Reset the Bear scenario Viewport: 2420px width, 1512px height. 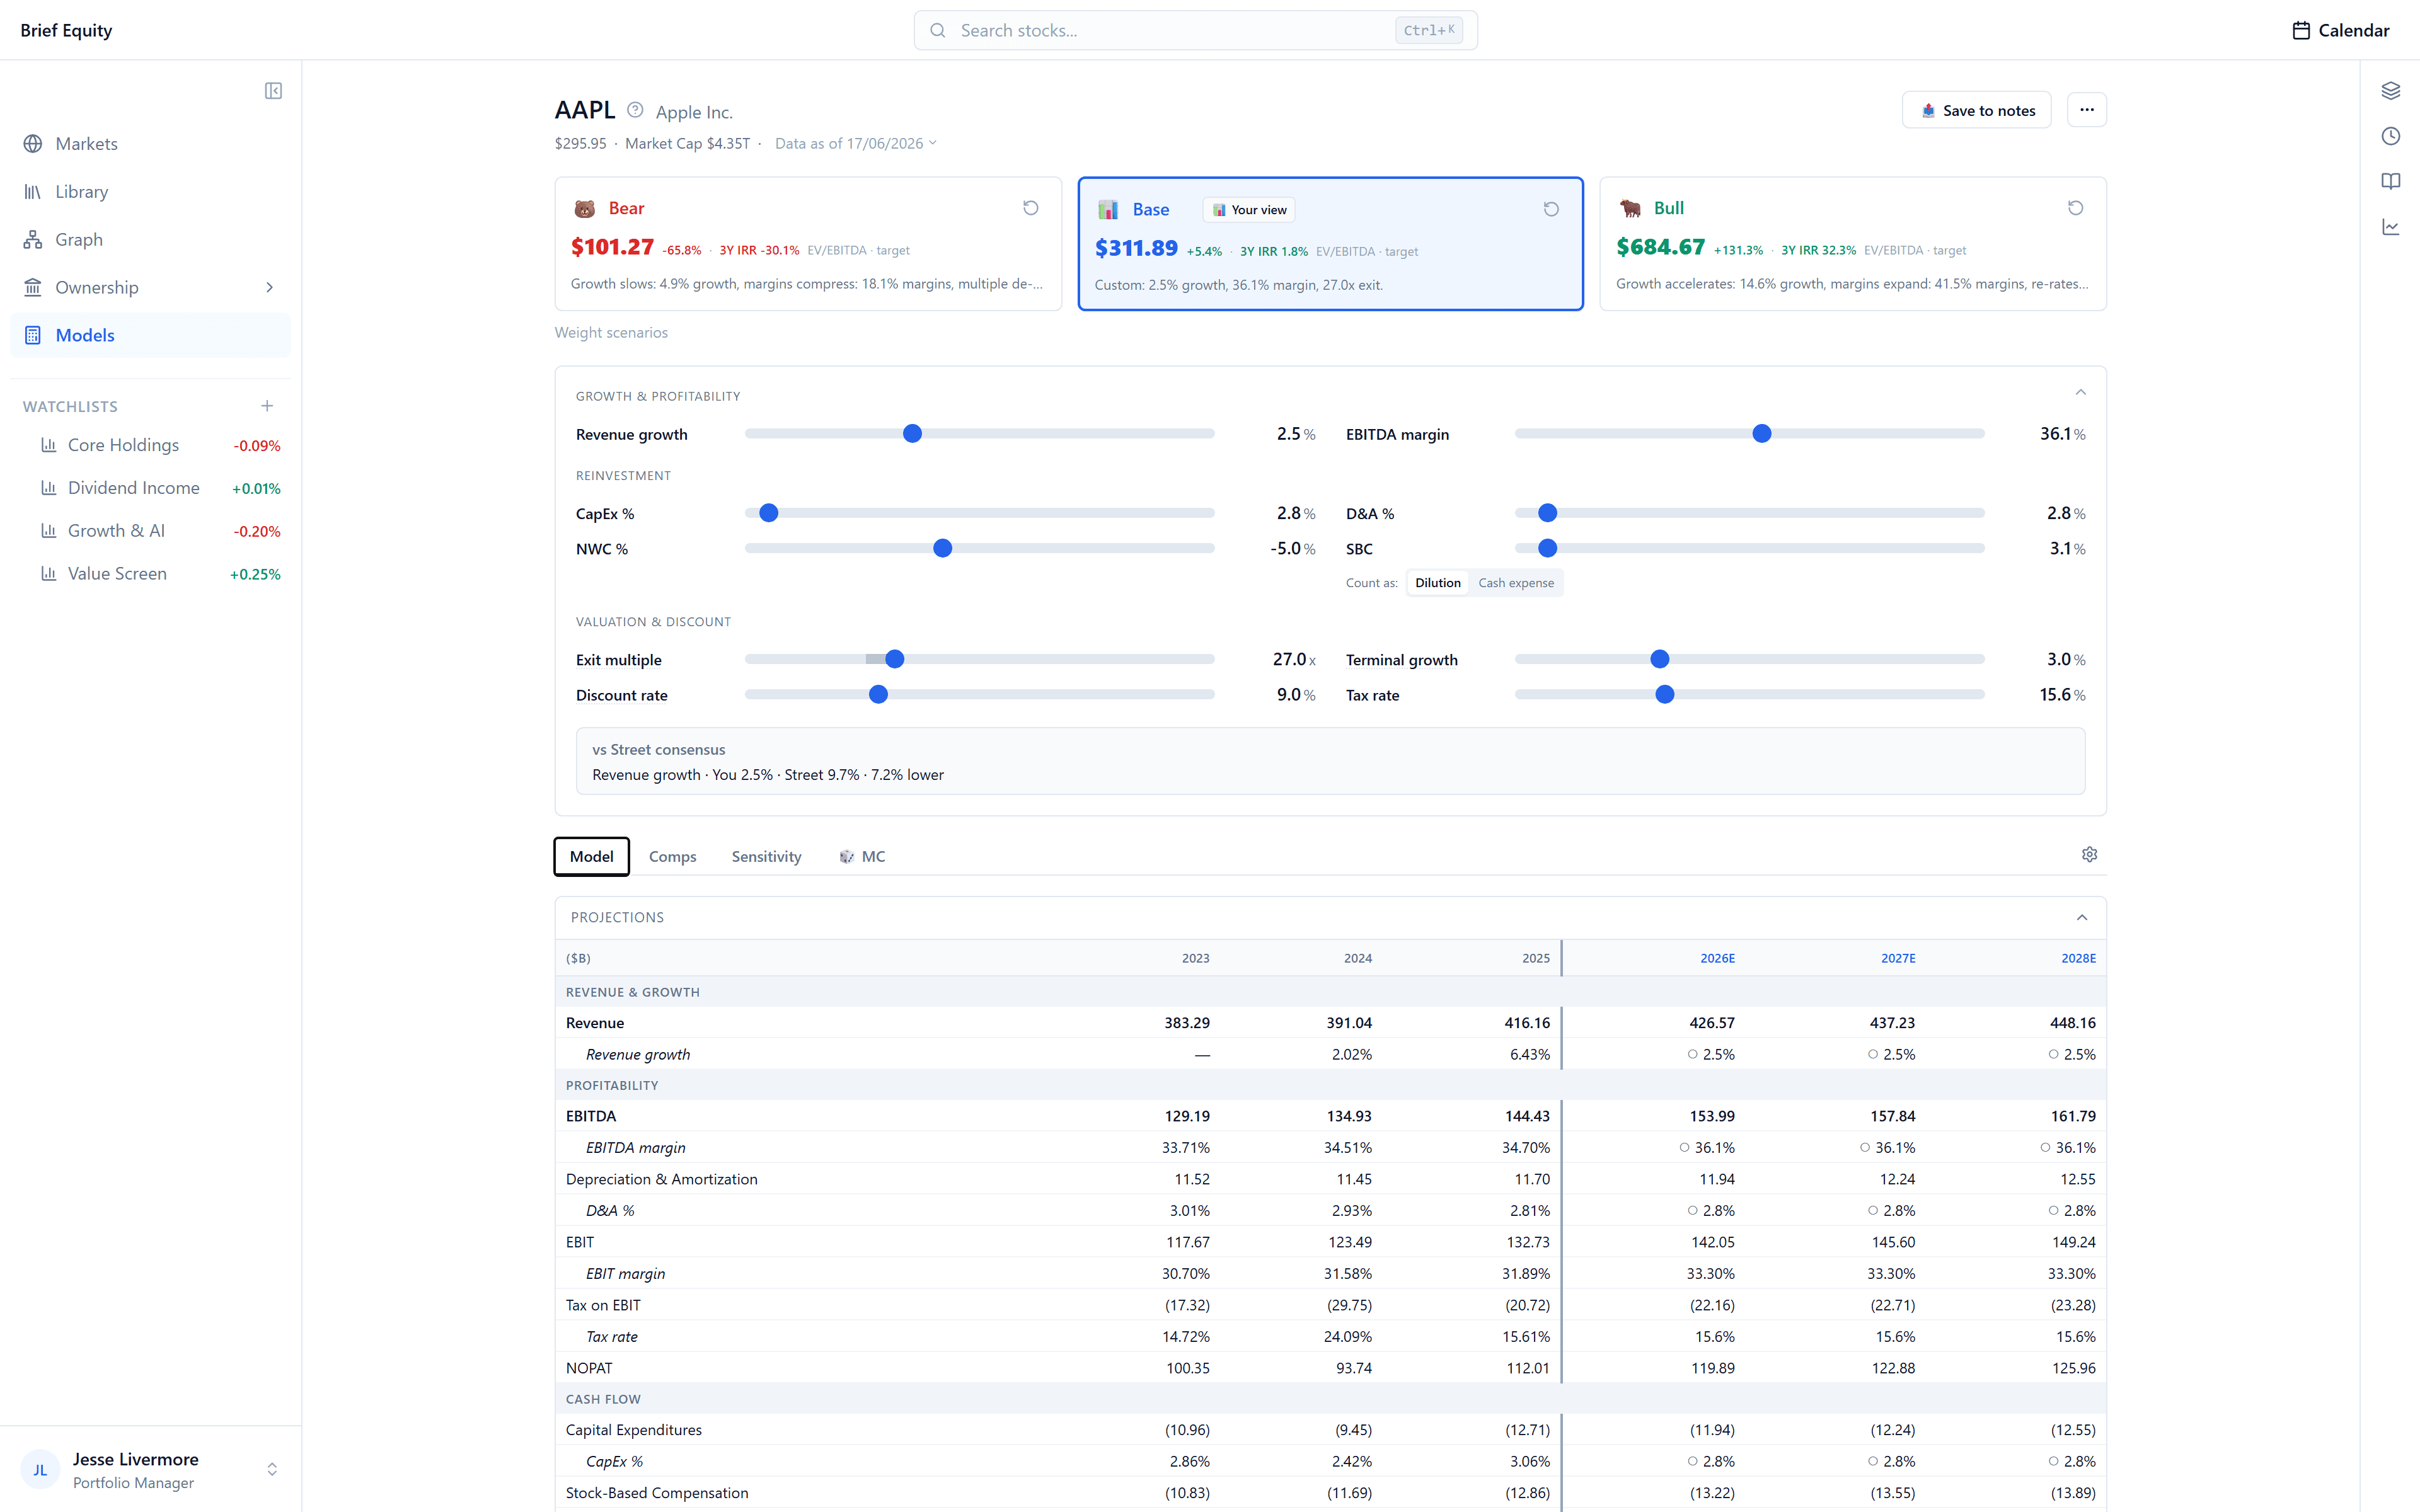pos(1030,208)
